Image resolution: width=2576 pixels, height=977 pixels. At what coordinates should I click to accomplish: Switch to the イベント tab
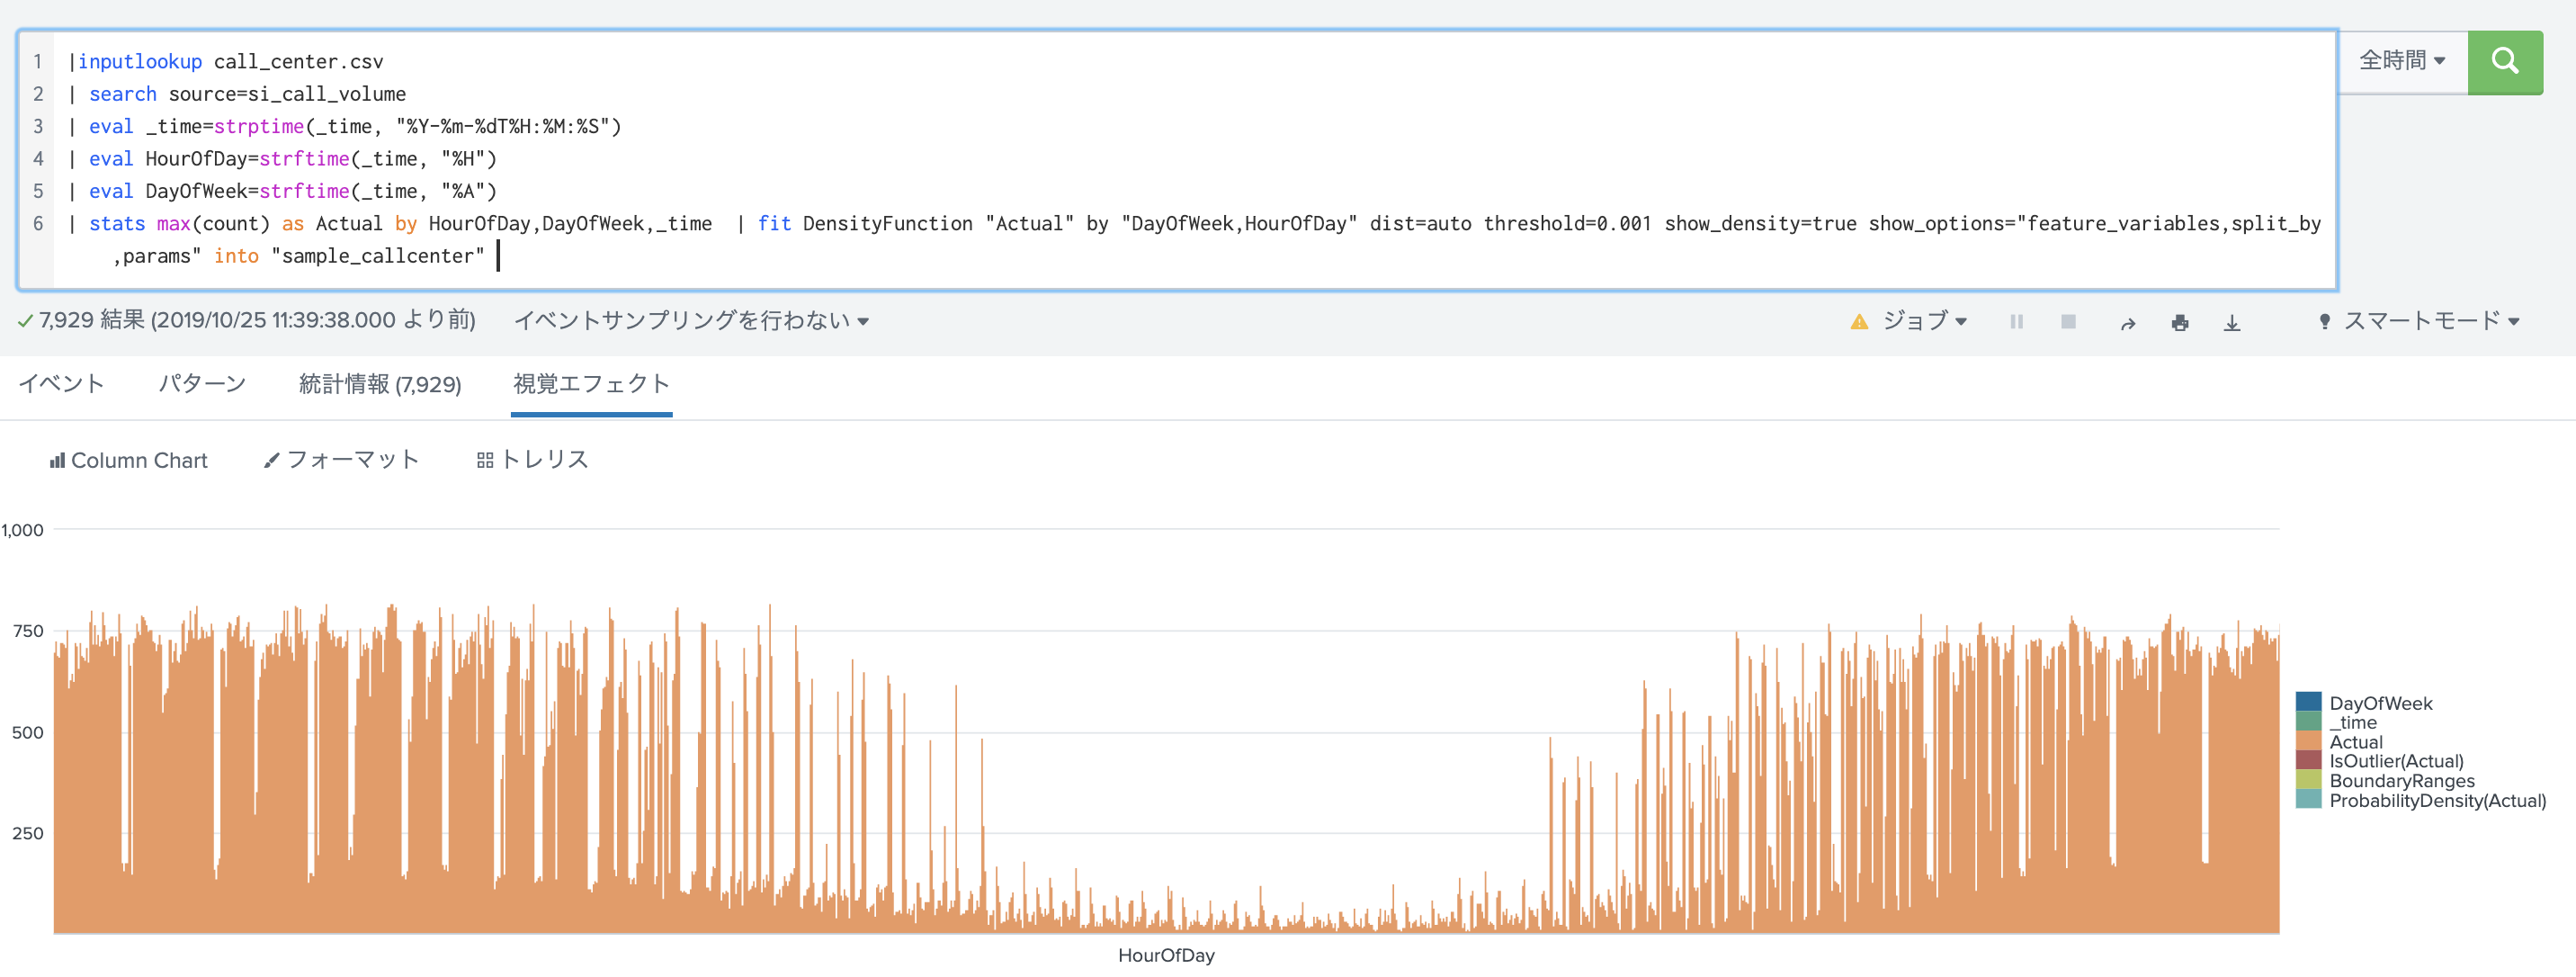[61, 384]
